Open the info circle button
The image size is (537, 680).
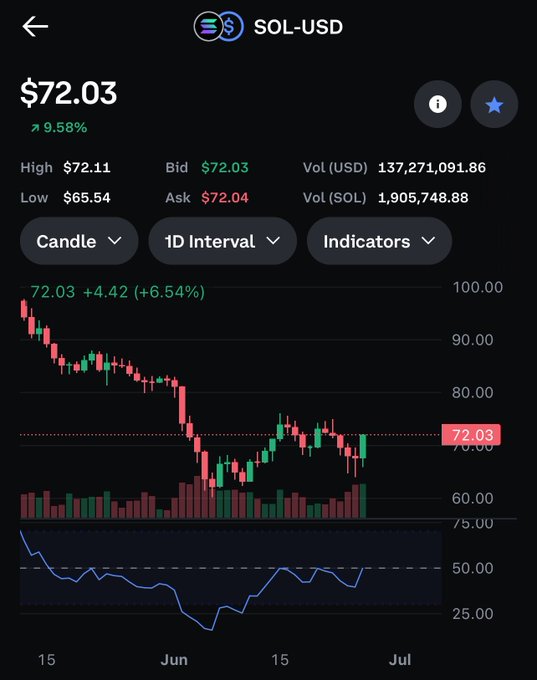(x=438, y=104)
